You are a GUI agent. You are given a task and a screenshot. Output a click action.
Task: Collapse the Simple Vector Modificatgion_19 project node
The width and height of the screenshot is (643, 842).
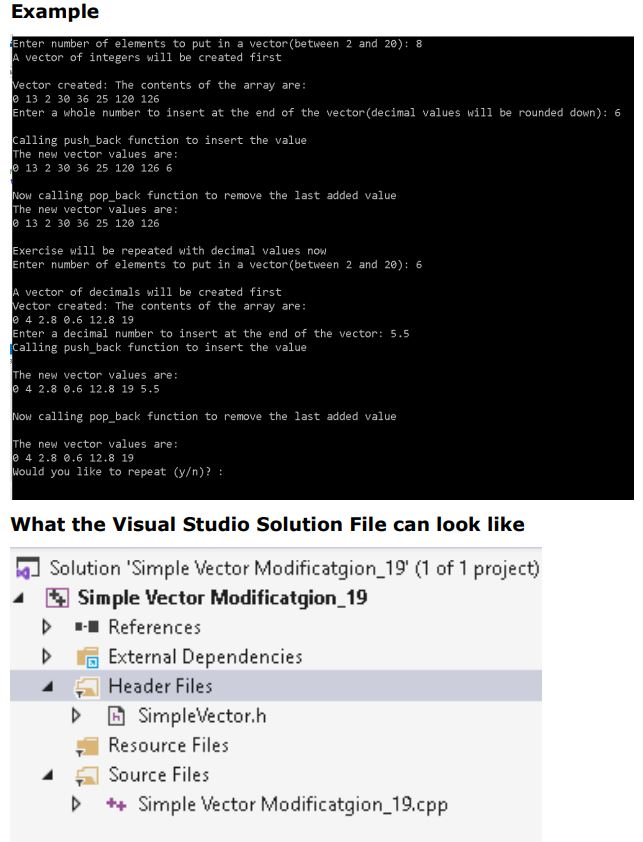click(17, 596)
